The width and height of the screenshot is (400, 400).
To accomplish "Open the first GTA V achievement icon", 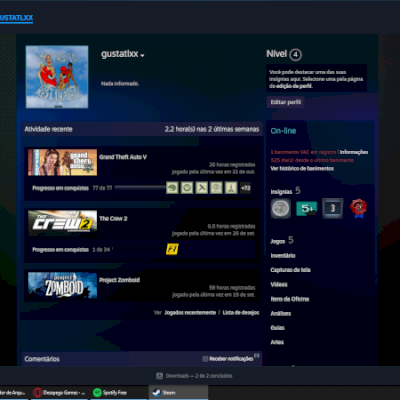I will pyautogui.click(x=172, y=188).
